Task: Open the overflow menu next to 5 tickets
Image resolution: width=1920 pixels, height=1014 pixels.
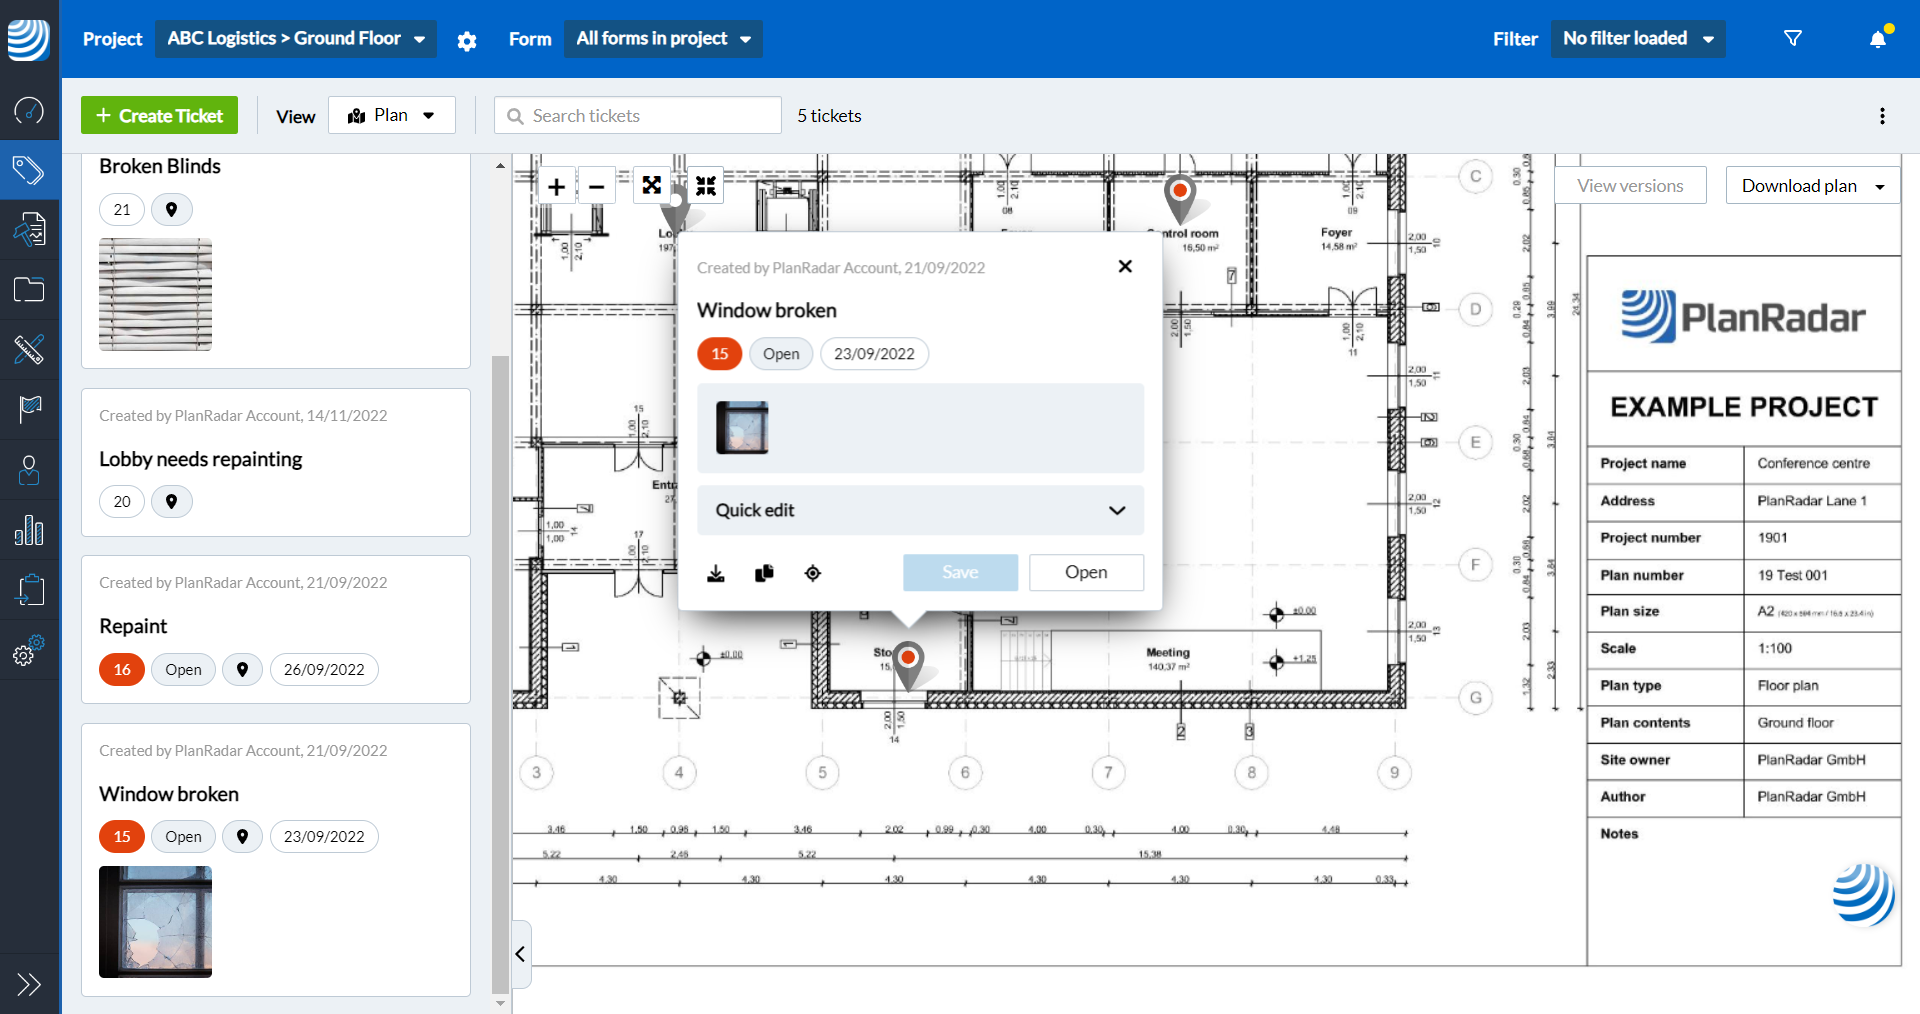Action: (x=1883, y=116)
